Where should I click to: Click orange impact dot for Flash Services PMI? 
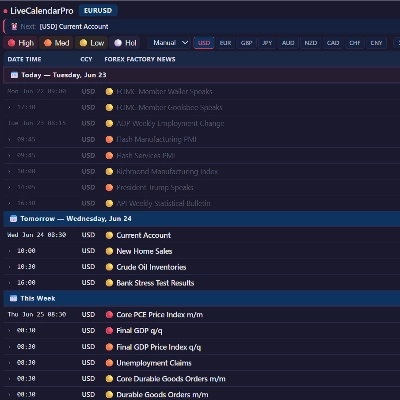(x=109, y=156)
